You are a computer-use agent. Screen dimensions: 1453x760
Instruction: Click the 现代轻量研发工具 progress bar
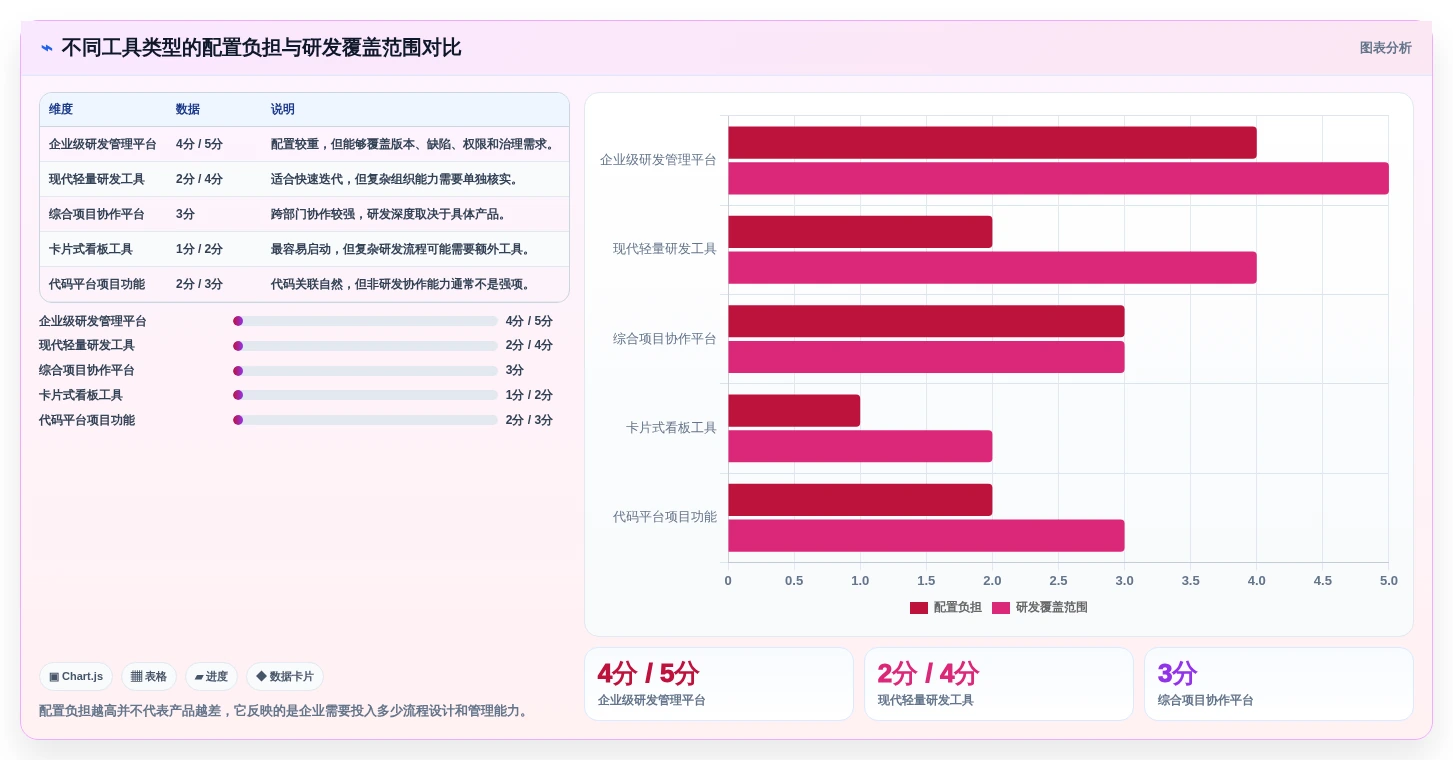pos(365,346)
